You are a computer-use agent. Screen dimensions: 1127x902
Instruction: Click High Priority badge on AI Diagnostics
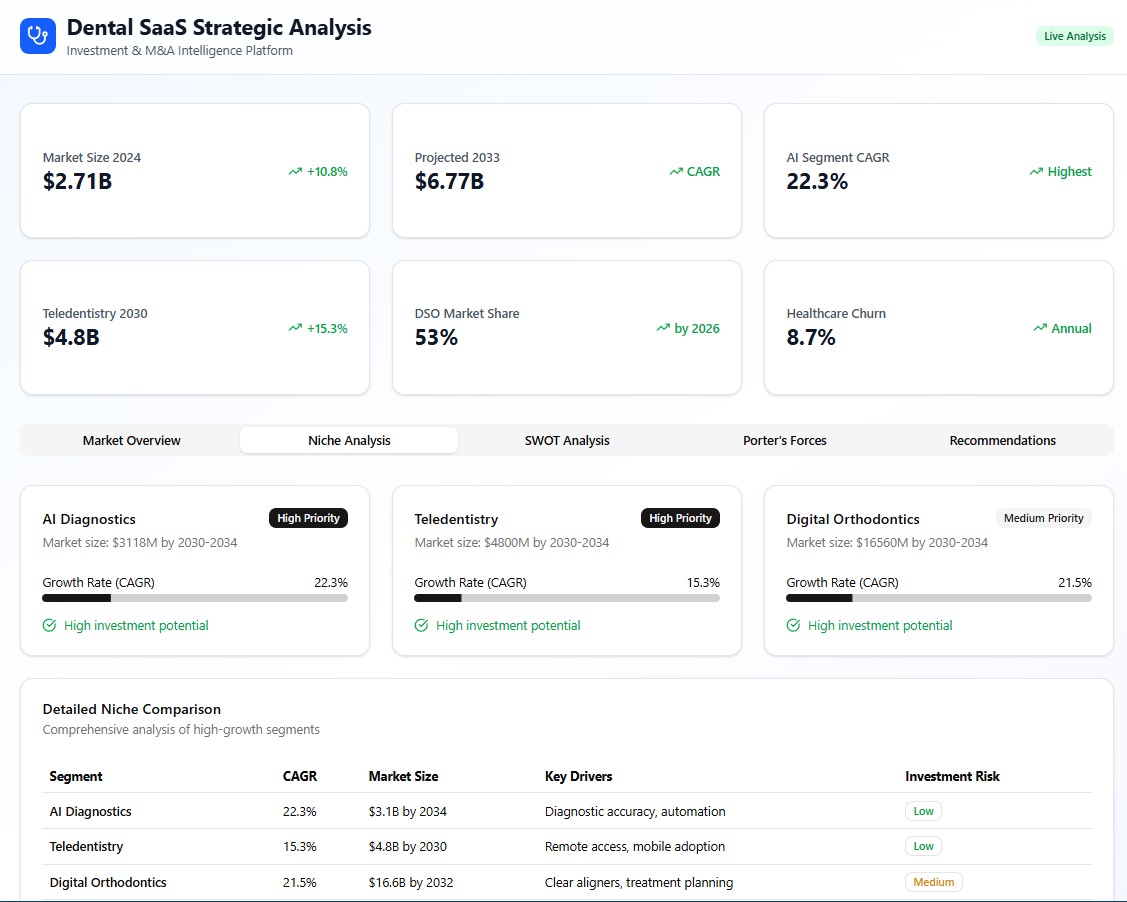[x=308, y=518]
